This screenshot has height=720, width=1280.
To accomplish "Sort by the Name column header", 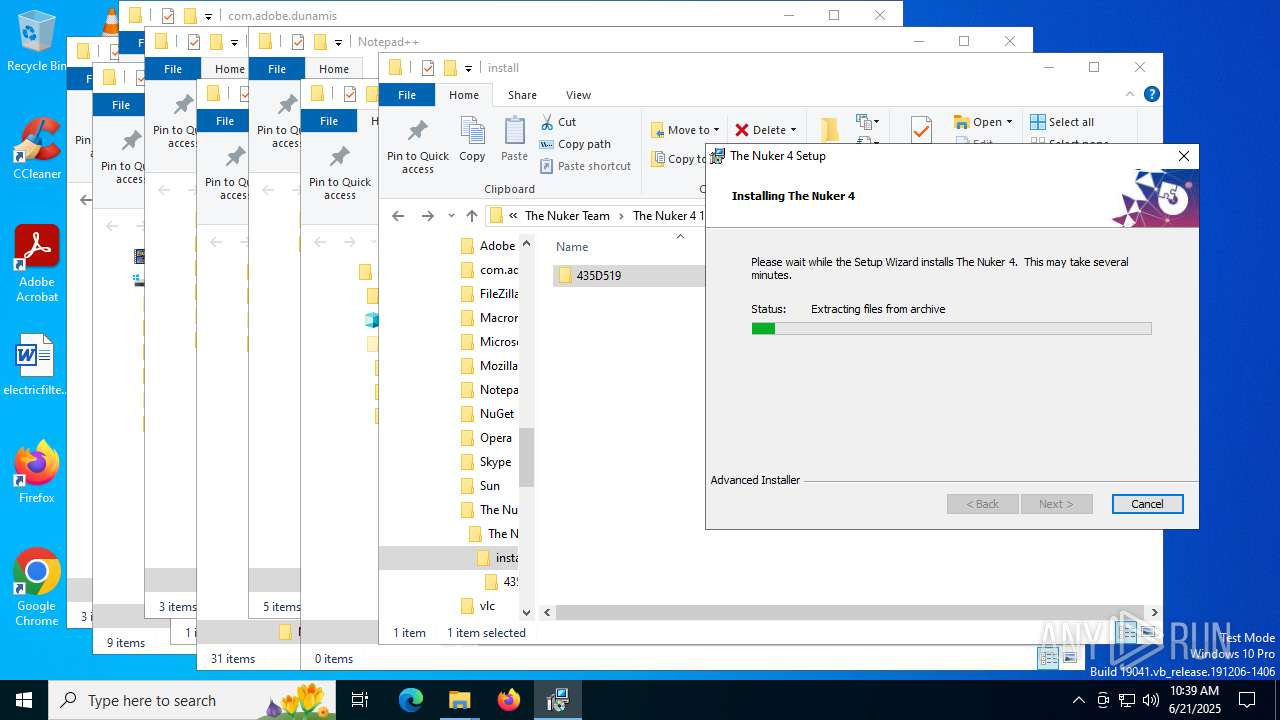I will click(572, 246).
